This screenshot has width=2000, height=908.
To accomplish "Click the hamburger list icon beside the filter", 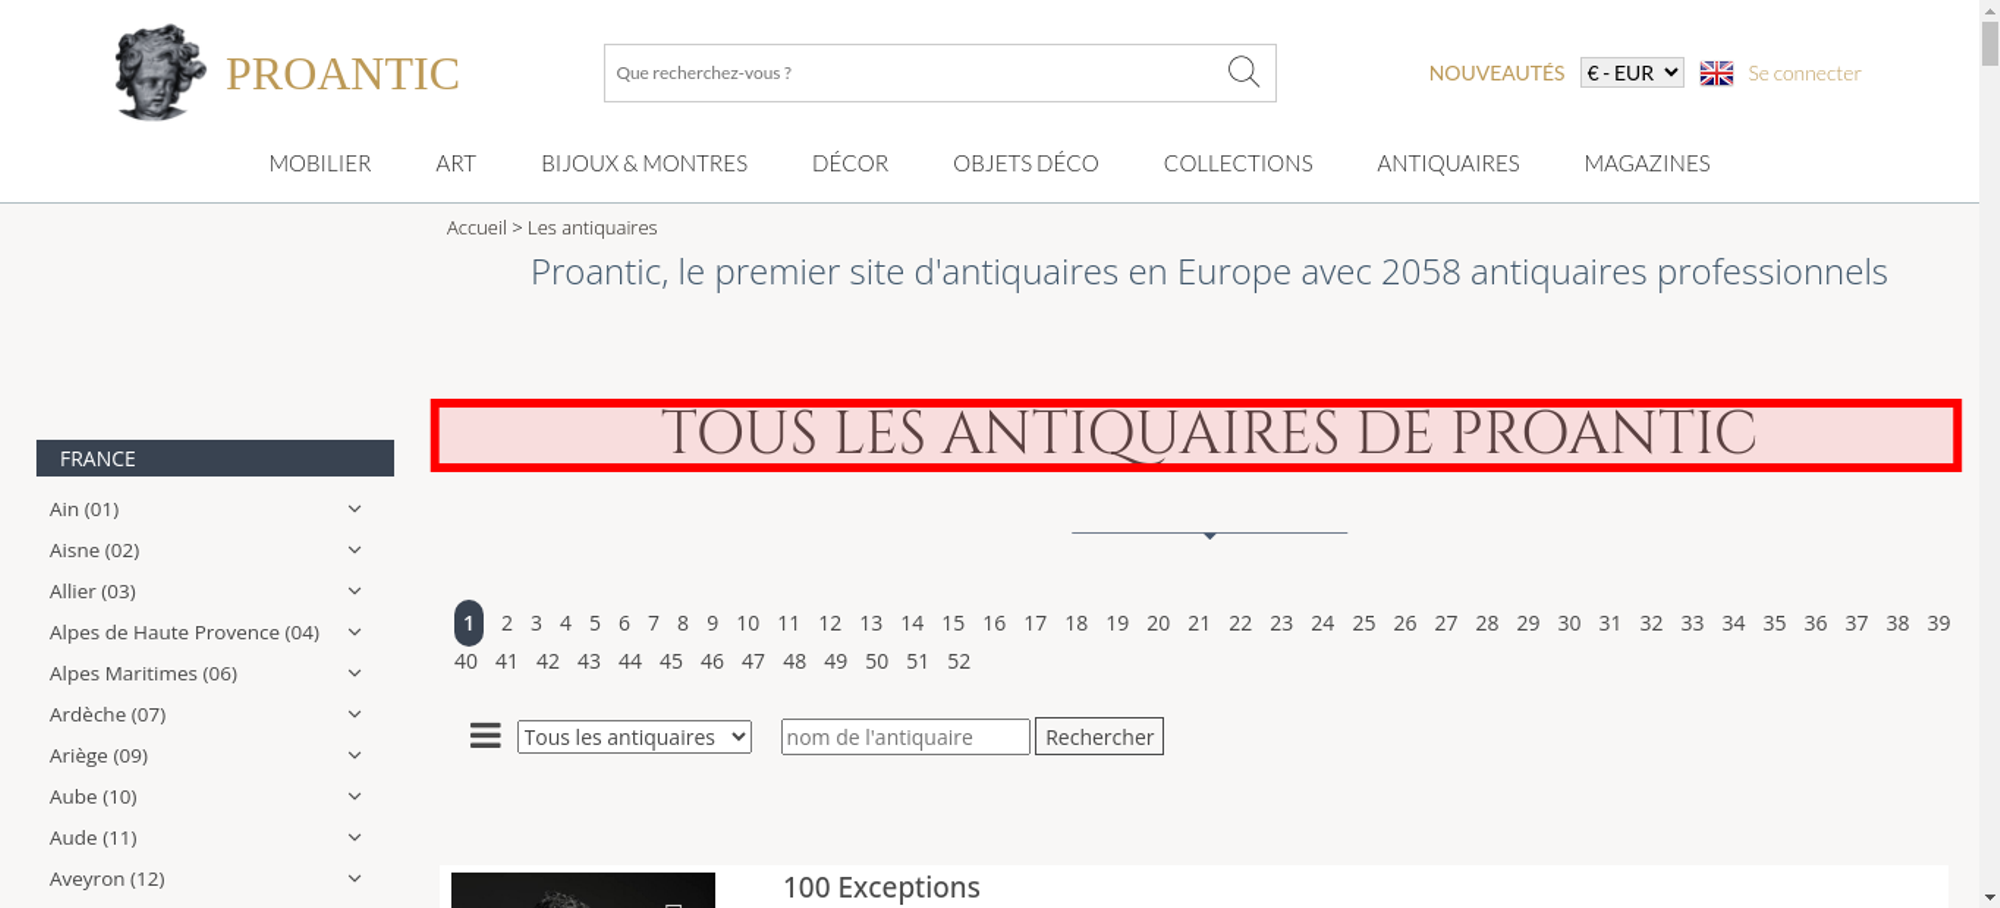I will (x=485, y=736).
